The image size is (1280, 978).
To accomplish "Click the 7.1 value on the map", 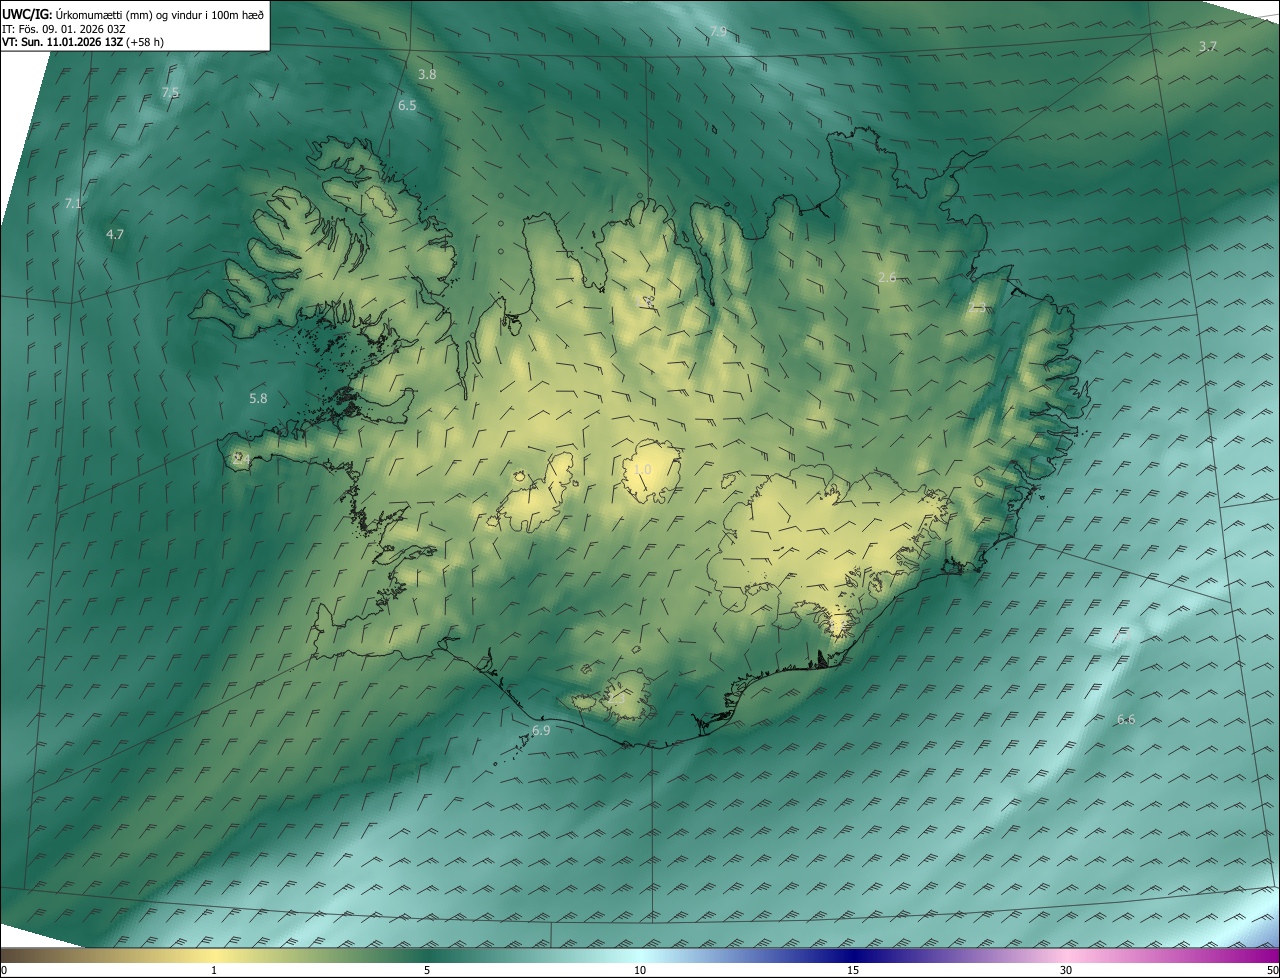I will (72, 203).
